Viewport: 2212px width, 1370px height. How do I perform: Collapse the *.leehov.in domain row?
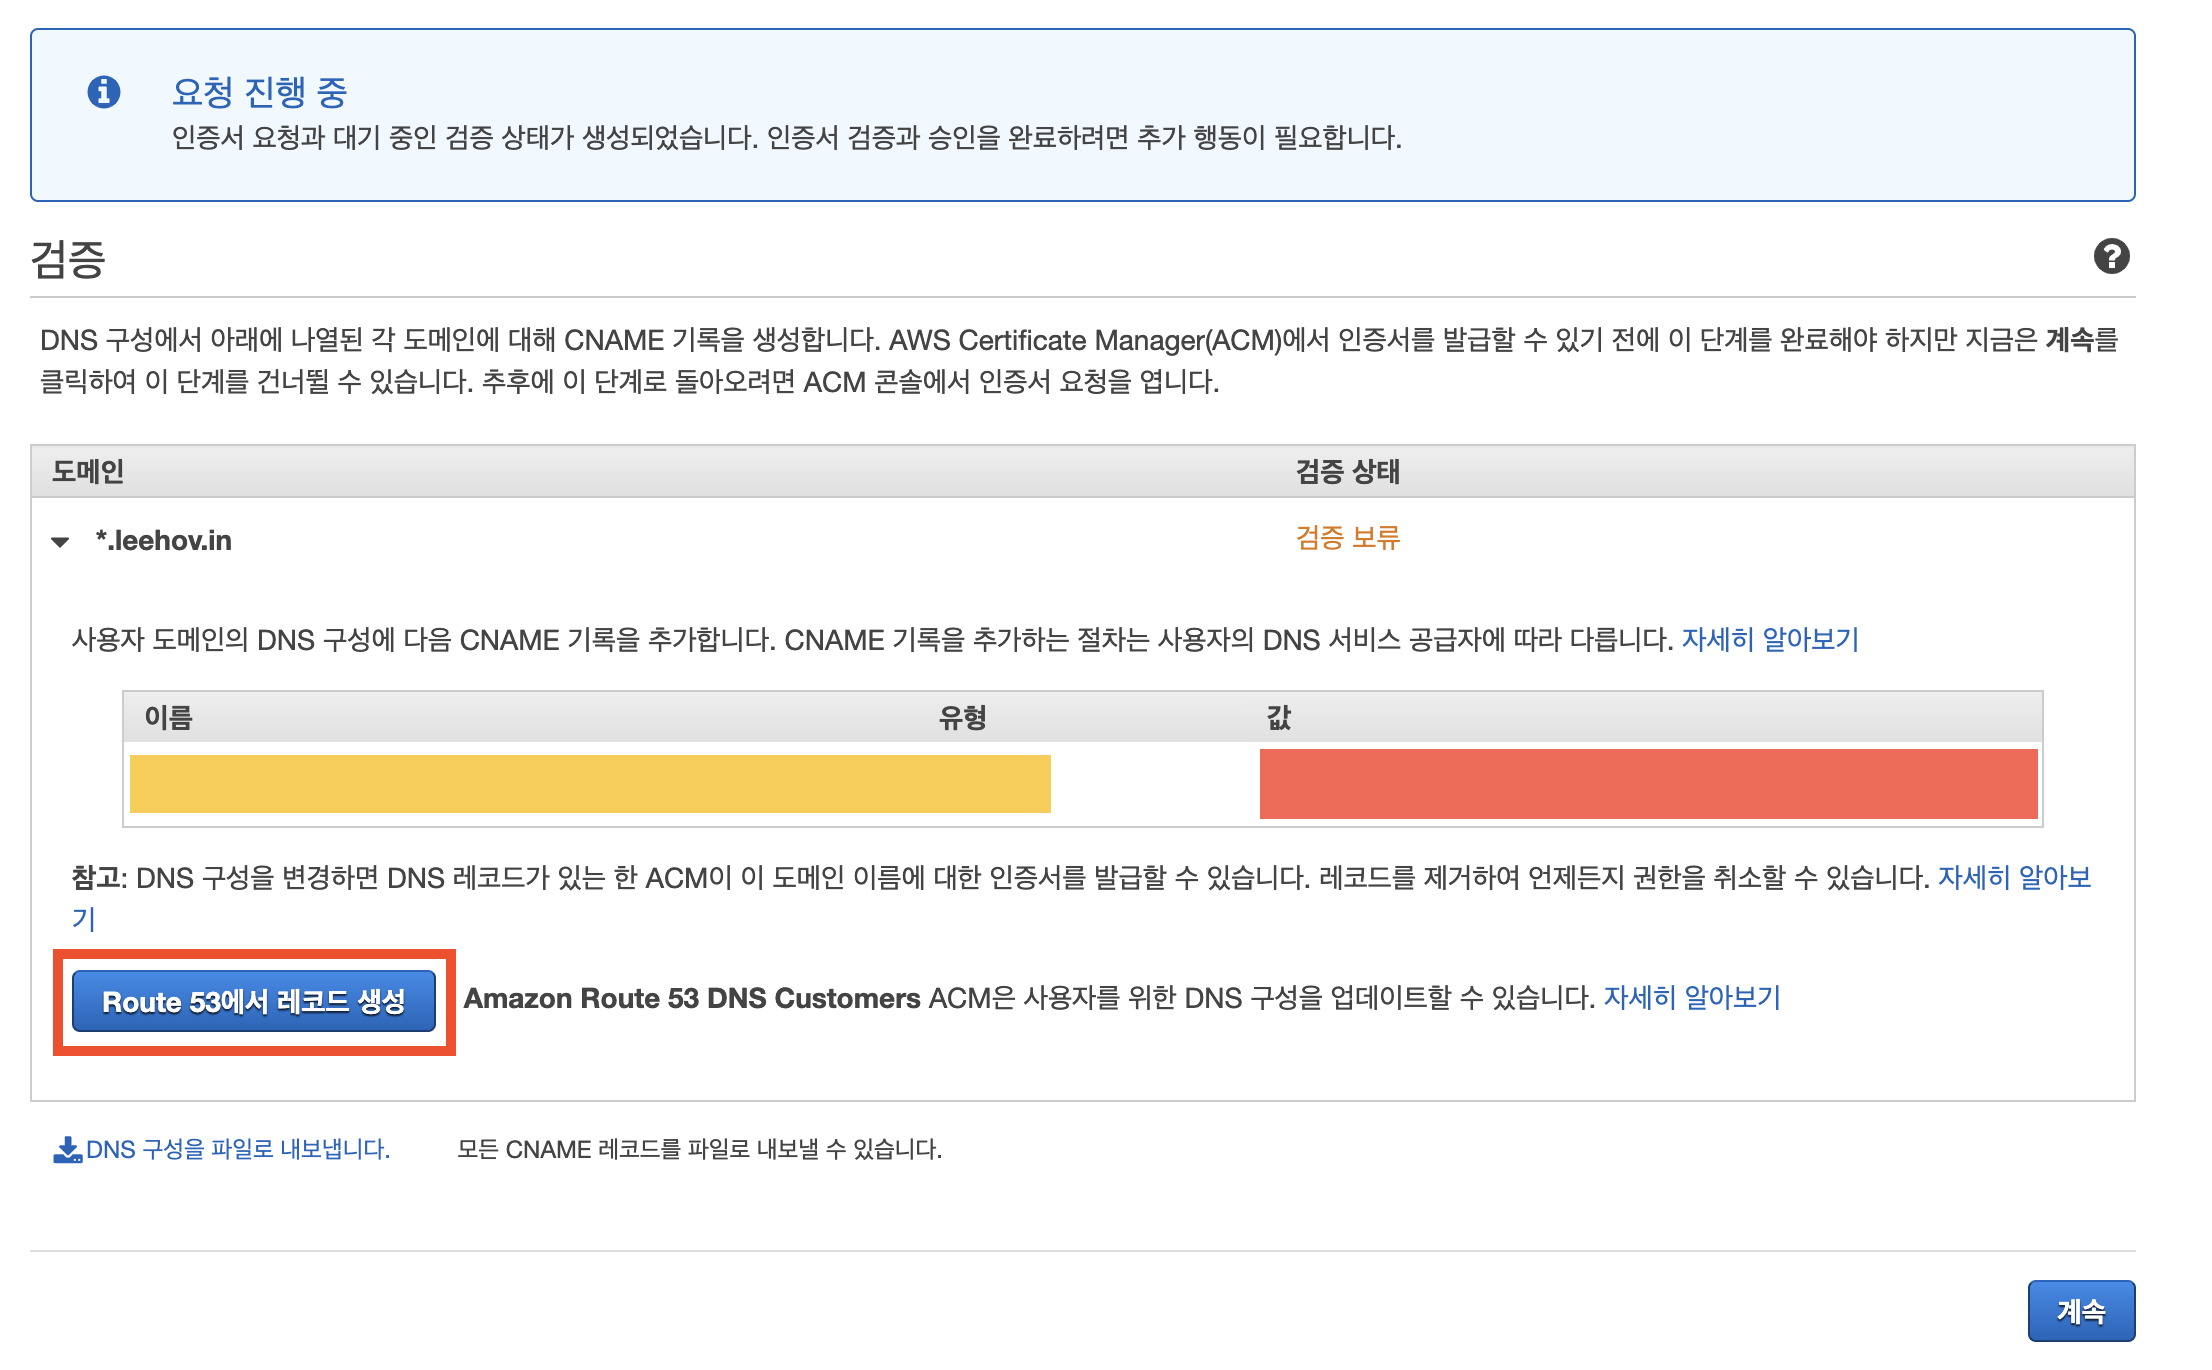[x=60, y=542]
